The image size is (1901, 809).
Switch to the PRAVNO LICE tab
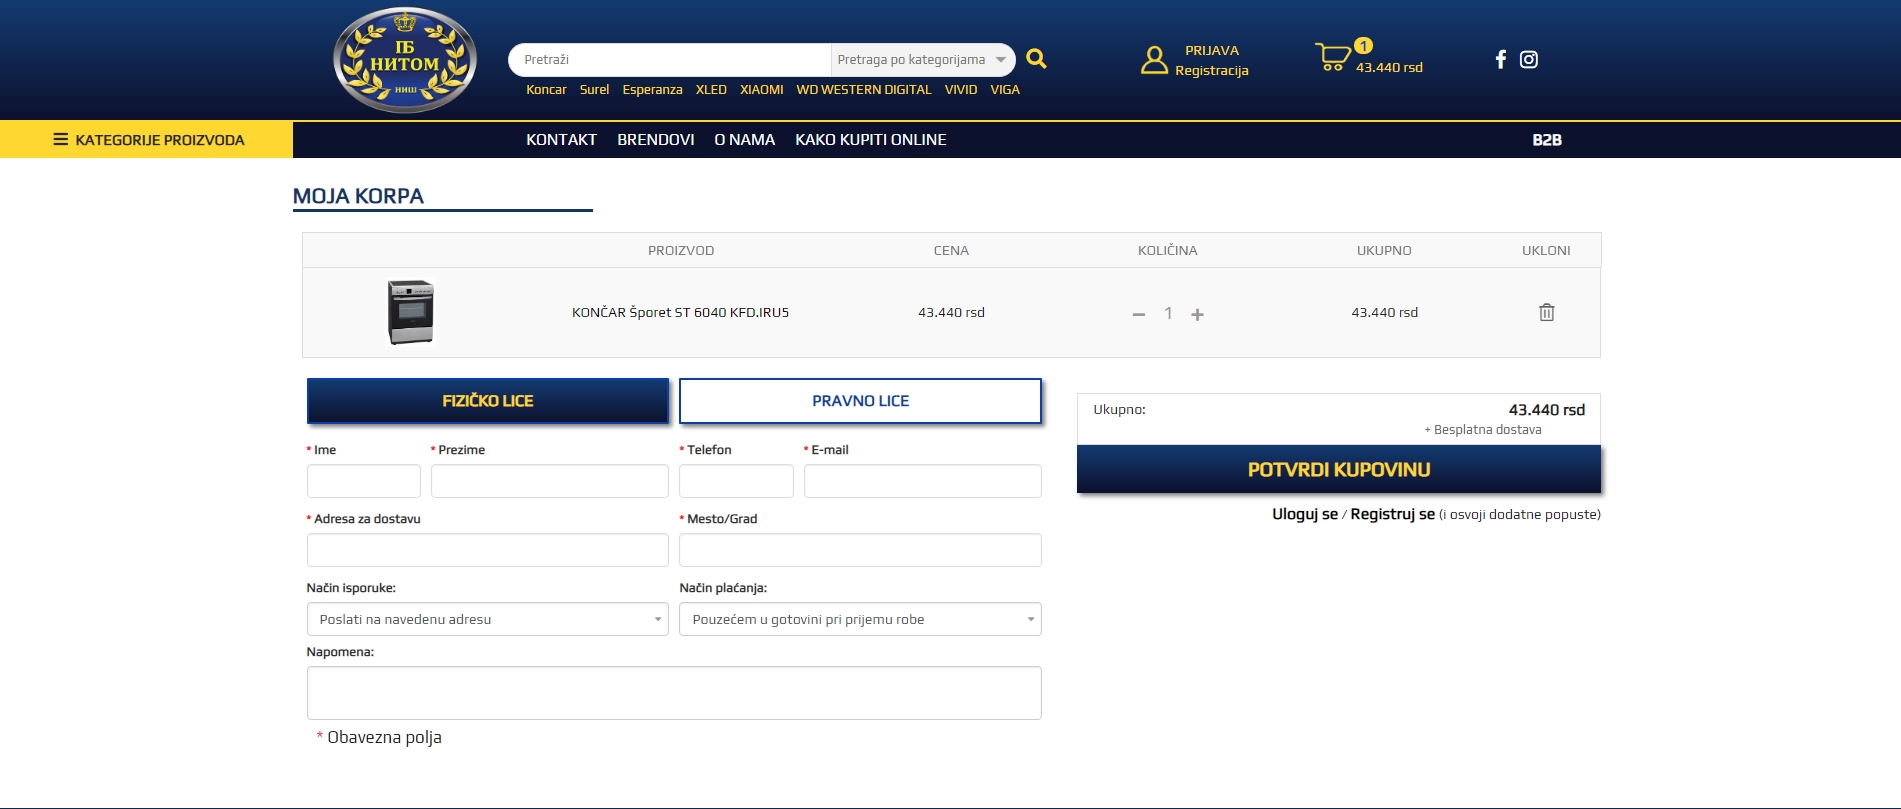pyautogui.click(x=860, y=401)
